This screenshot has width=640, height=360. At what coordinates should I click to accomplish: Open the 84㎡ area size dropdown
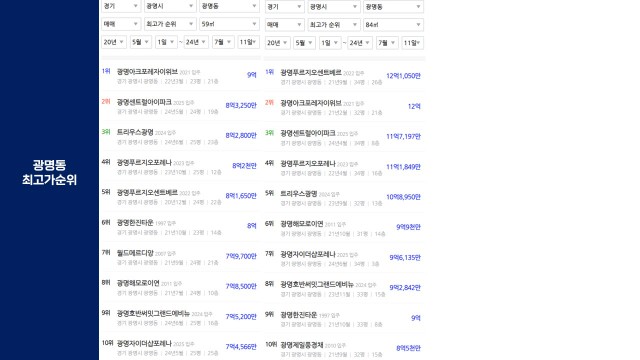point(393,25)
